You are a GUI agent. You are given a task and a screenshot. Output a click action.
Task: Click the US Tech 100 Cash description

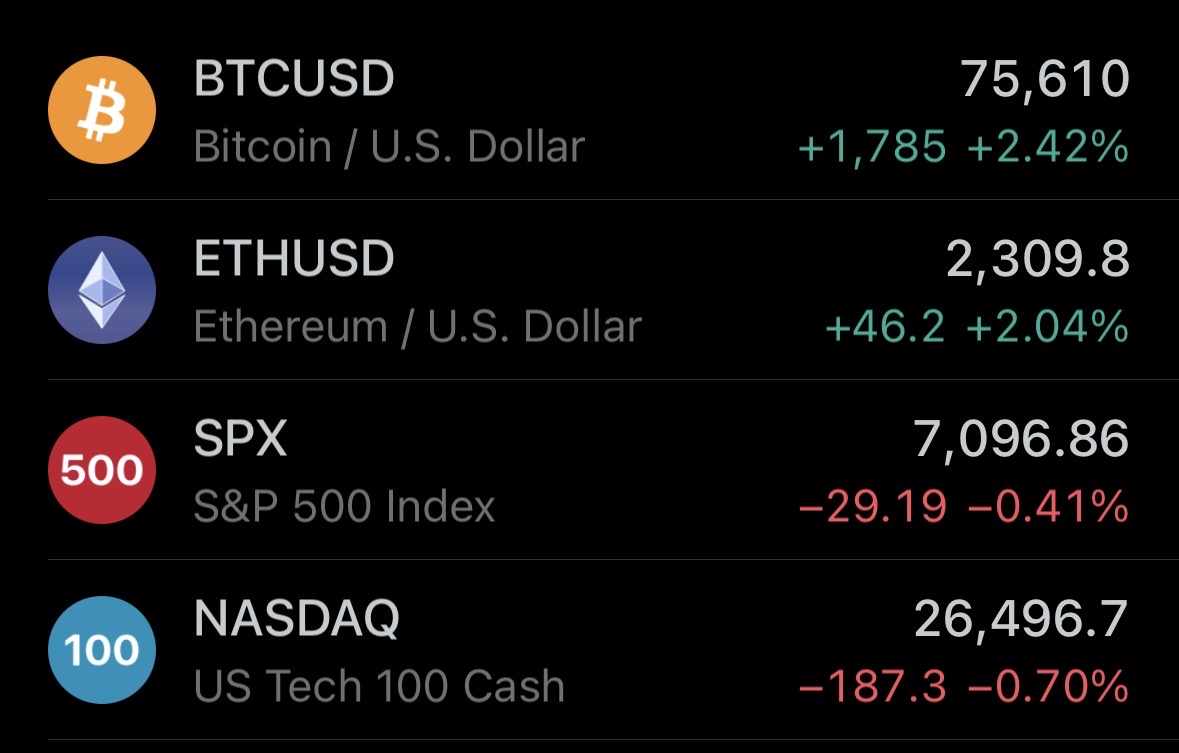(x=379, y=687)
